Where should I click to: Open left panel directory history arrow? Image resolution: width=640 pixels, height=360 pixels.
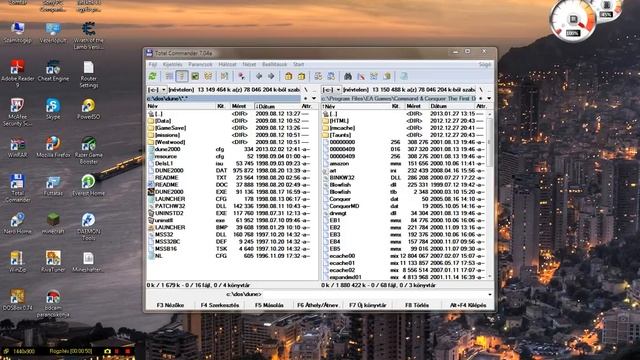(x=314, y=98)
